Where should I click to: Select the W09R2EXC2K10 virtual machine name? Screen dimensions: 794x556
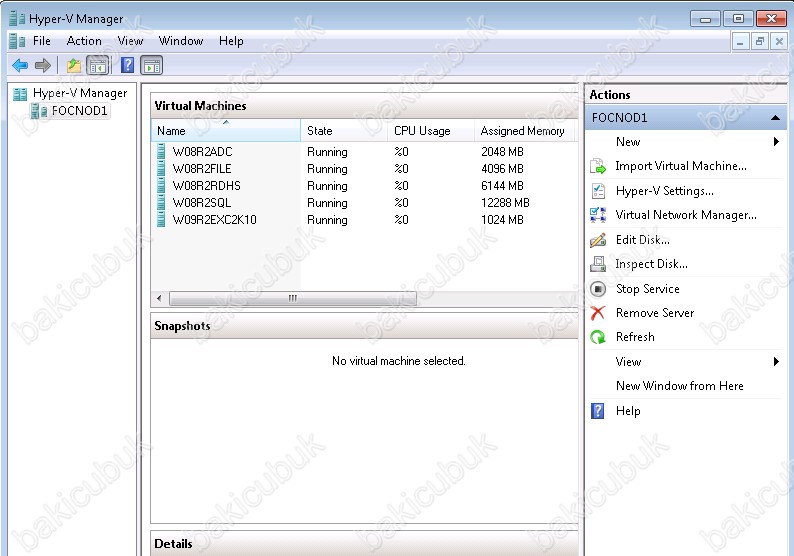click(x=215, y=220)
